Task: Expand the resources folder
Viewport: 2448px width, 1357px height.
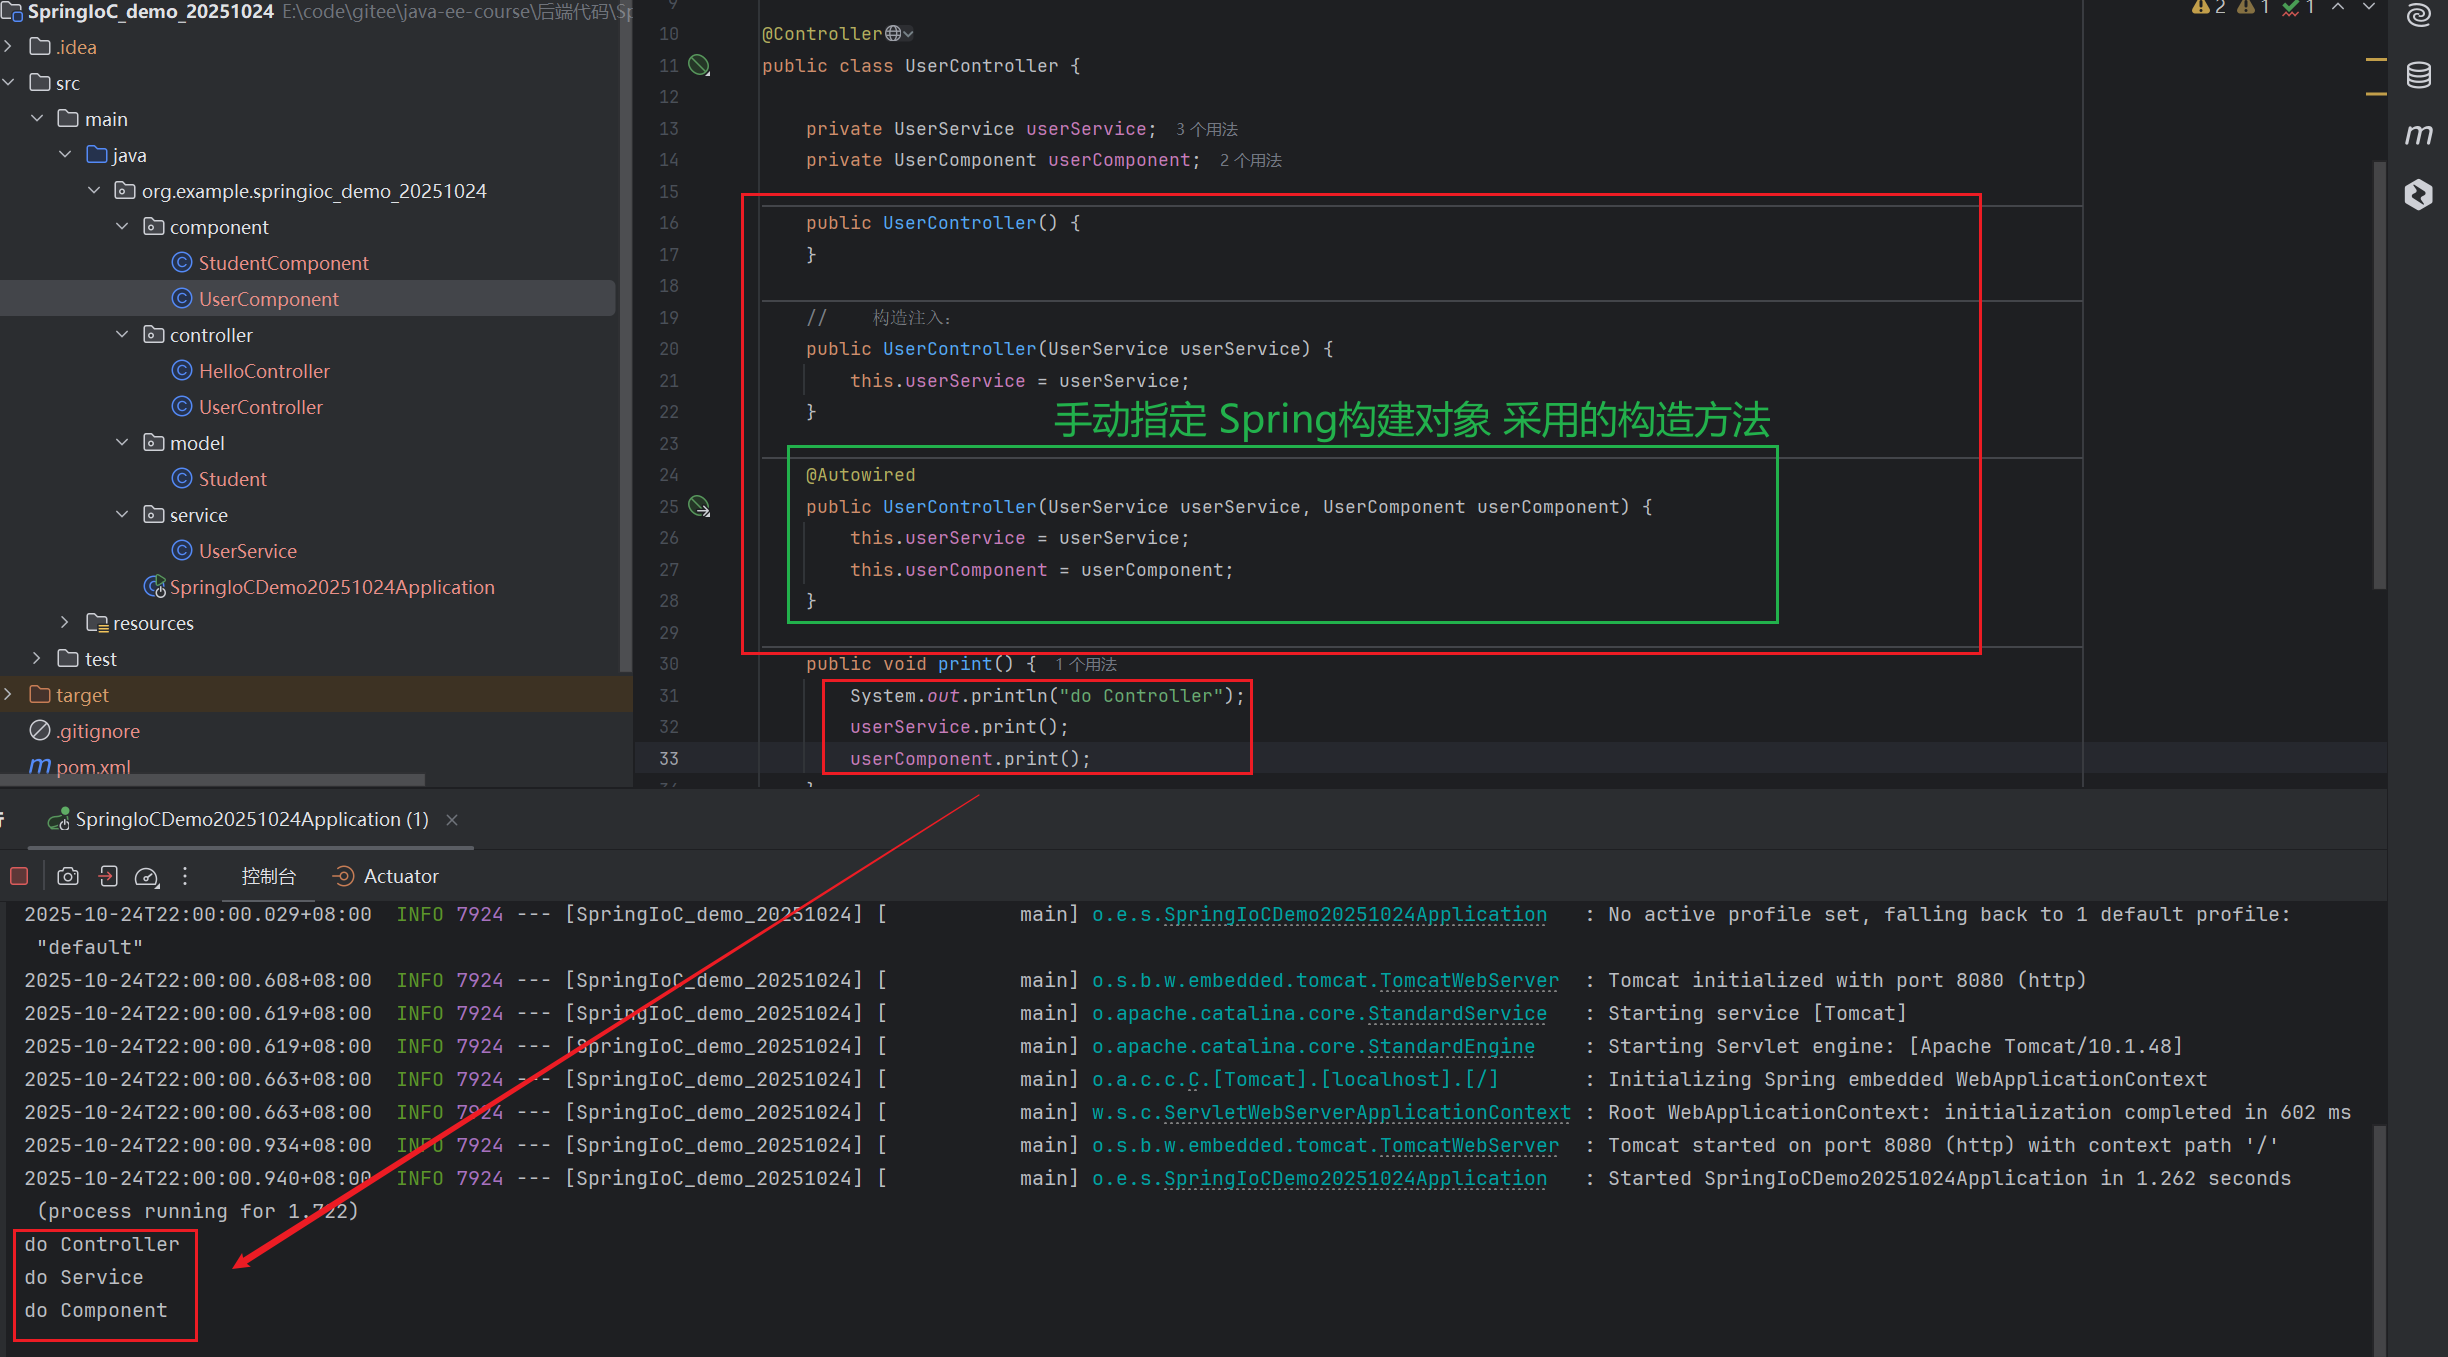Action: coord(65,623)
